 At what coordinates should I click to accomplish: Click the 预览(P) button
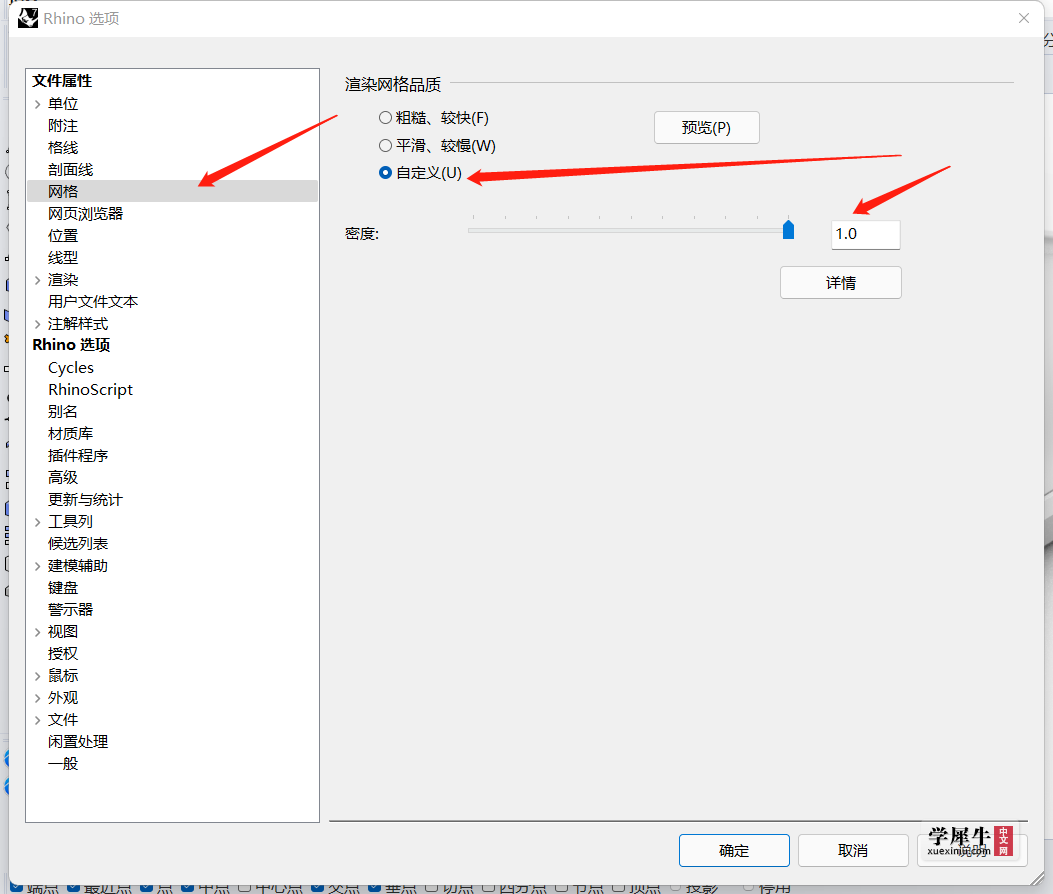point(706,128)
